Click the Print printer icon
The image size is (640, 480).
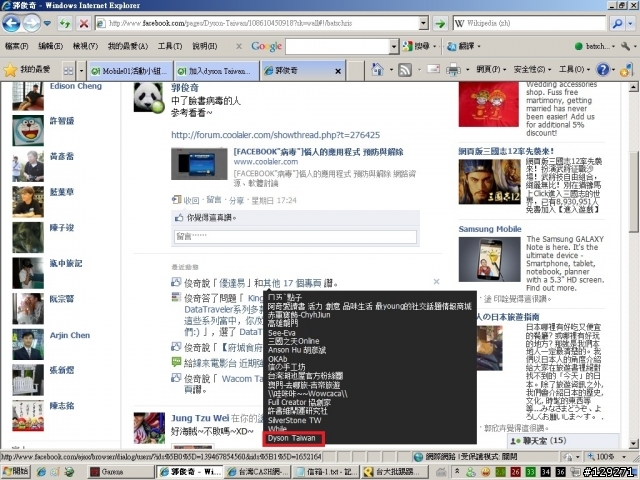(x=453, y=70)
